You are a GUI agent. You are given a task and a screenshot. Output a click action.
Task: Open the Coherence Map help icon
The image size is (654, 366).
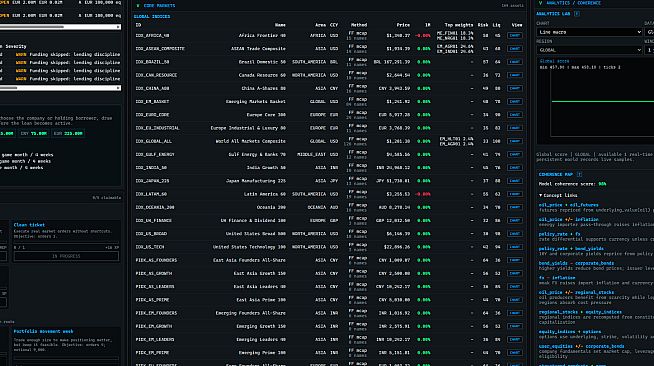click(x=579, y=174)
